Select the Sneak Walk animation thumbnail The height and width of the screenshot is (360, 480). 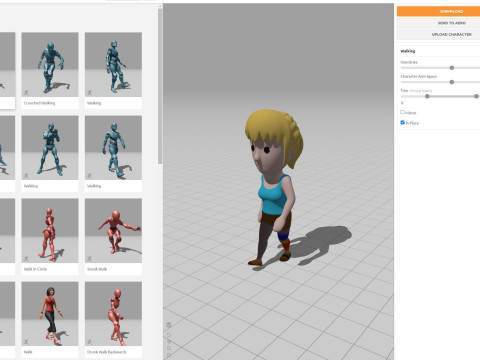[113, 231]
